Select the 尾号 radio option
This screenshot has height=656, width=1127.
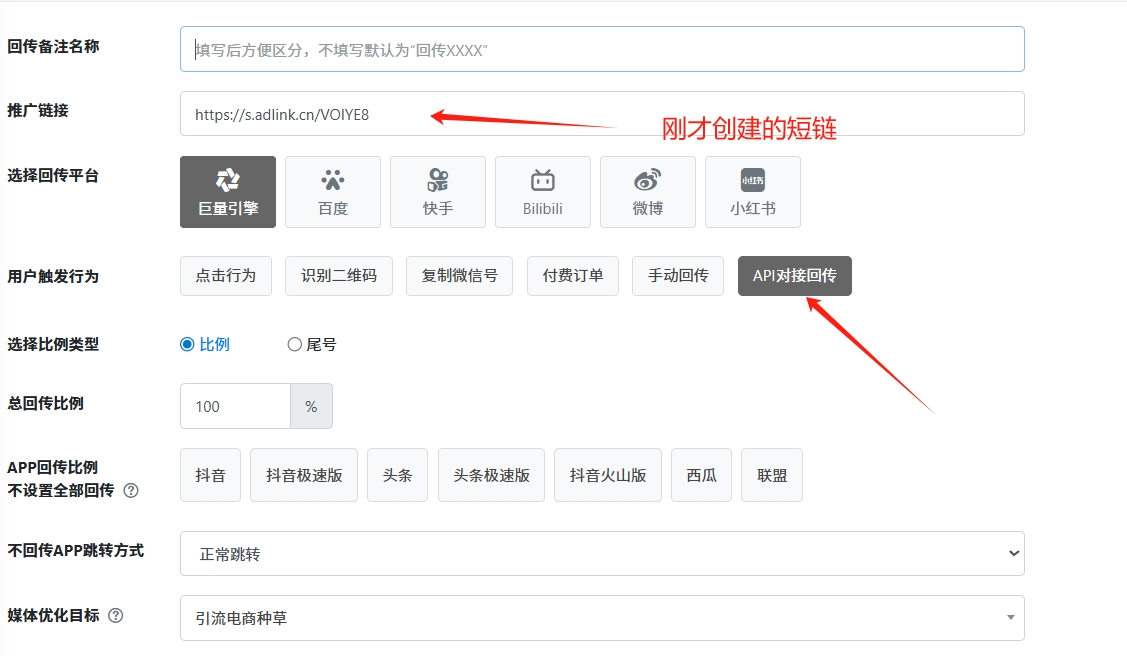click(294, 344)
